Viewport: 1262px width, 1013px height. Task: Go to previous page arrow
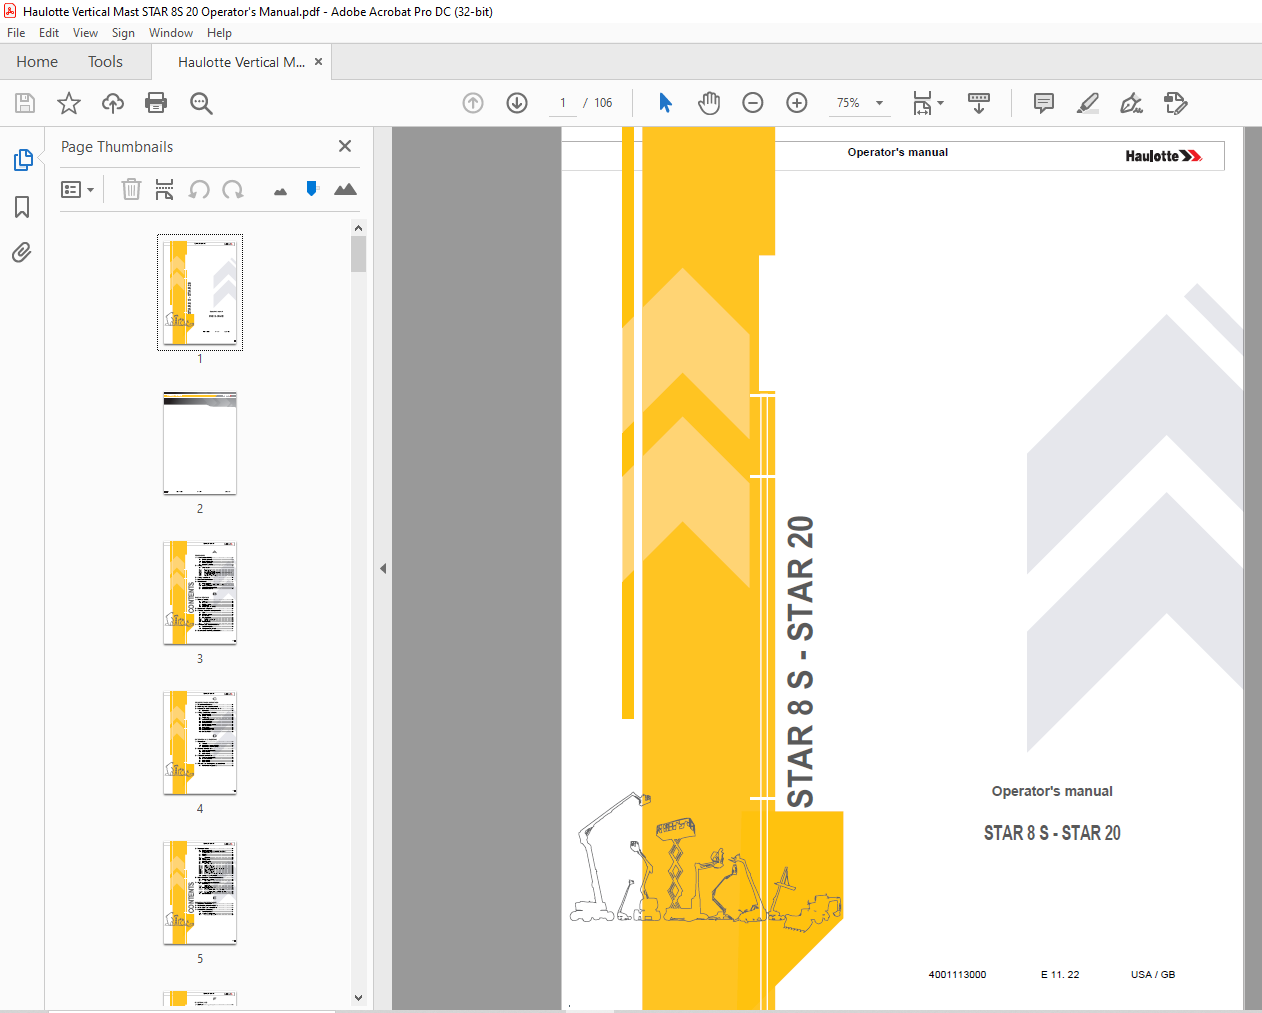[x=473, y=103]
